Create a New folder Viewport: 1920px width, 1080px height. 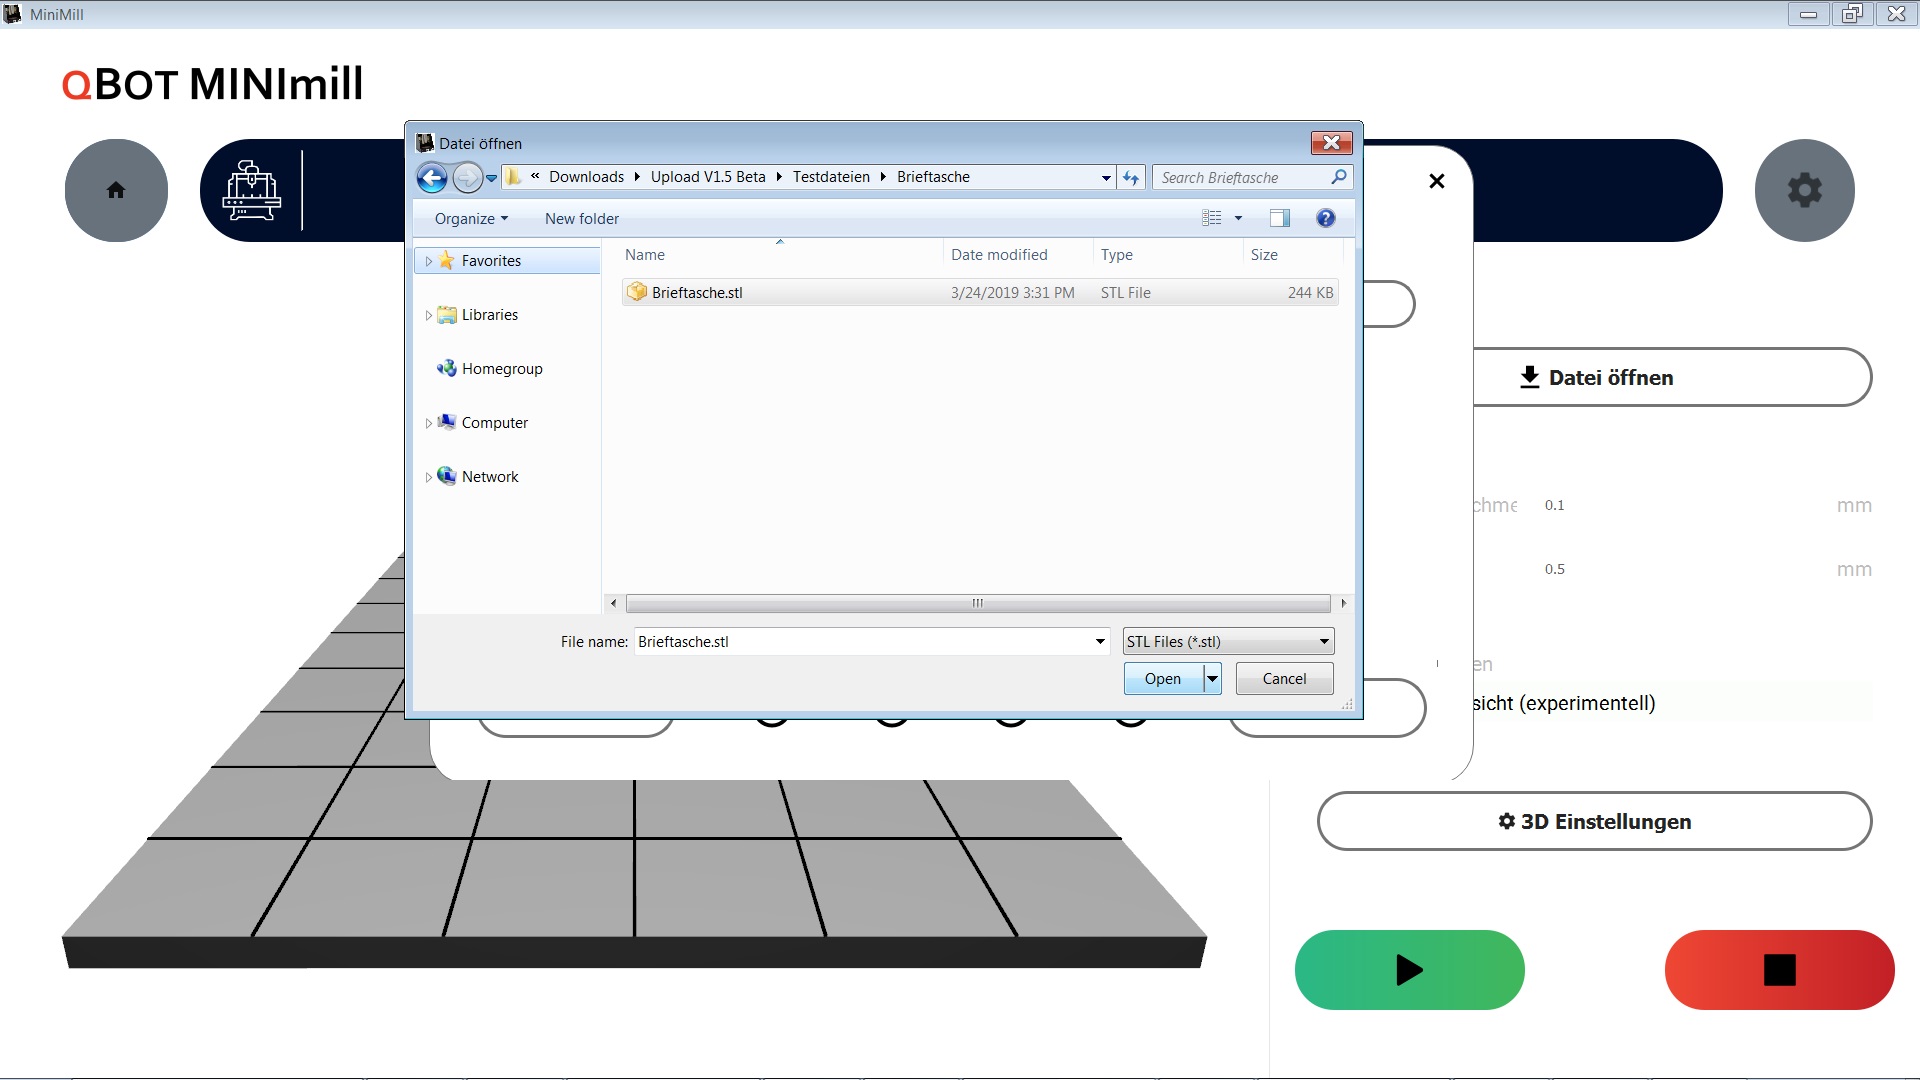tap(581, 218)
